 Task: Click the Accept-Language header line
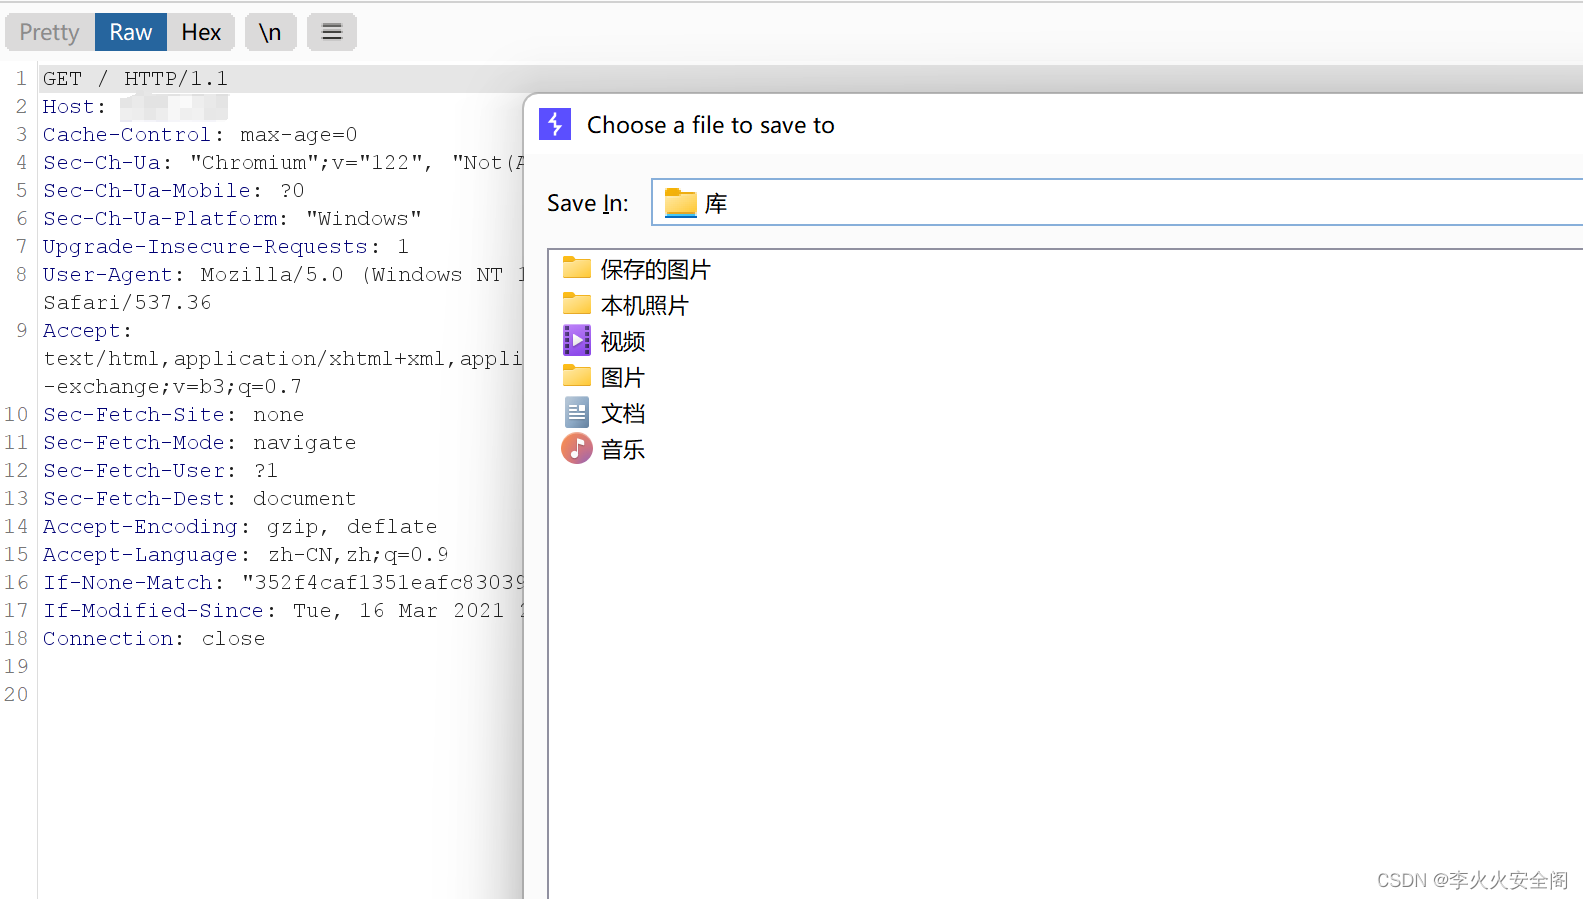coord(245,554)
